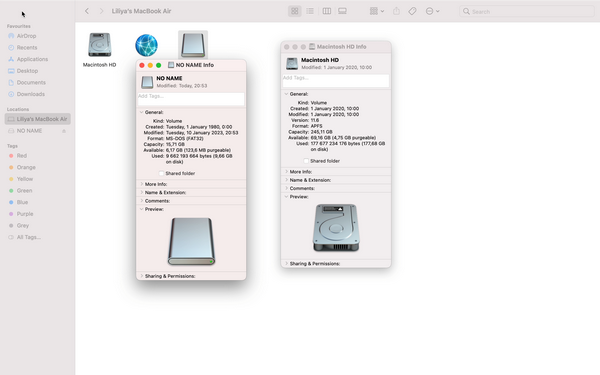Viewport: 600px width, 375px height.
Task: Expand Name & Extension in Macintosh HD Info
Action: coord(286,180)
